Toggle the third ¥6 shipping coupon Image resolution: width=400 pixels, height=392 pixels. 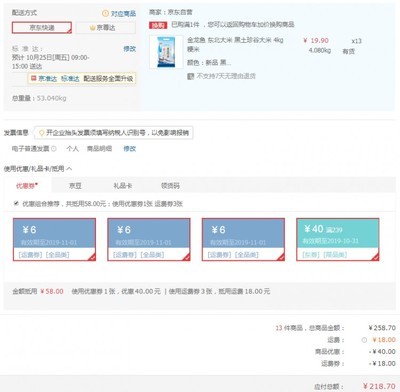click(243, 239)
